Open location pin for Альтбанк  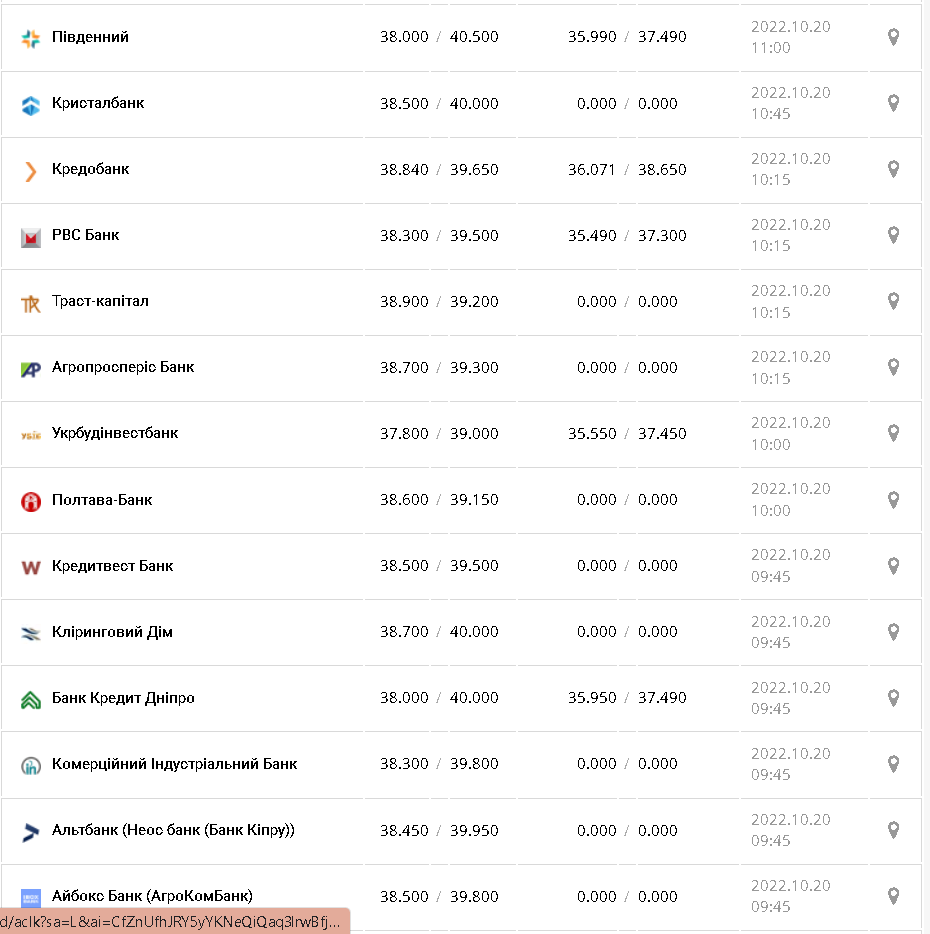click(x=893, y=830)
